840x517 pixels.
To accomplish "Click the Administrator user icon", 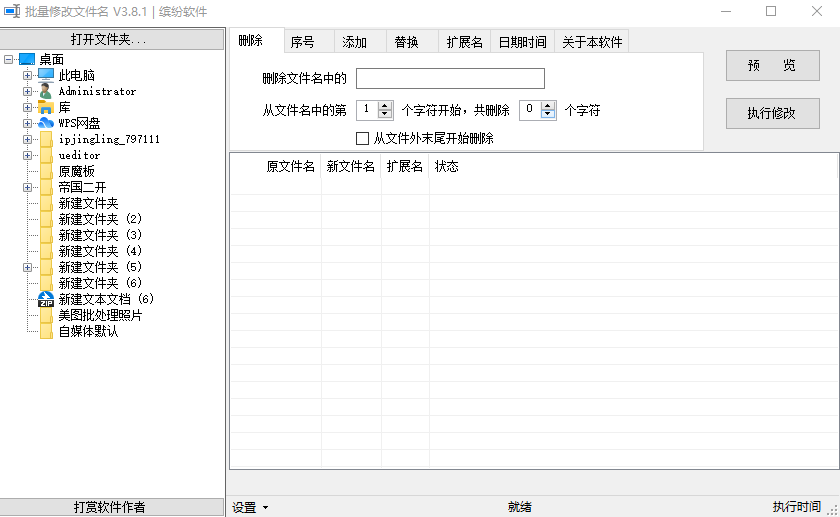I will tap(46, 91).
